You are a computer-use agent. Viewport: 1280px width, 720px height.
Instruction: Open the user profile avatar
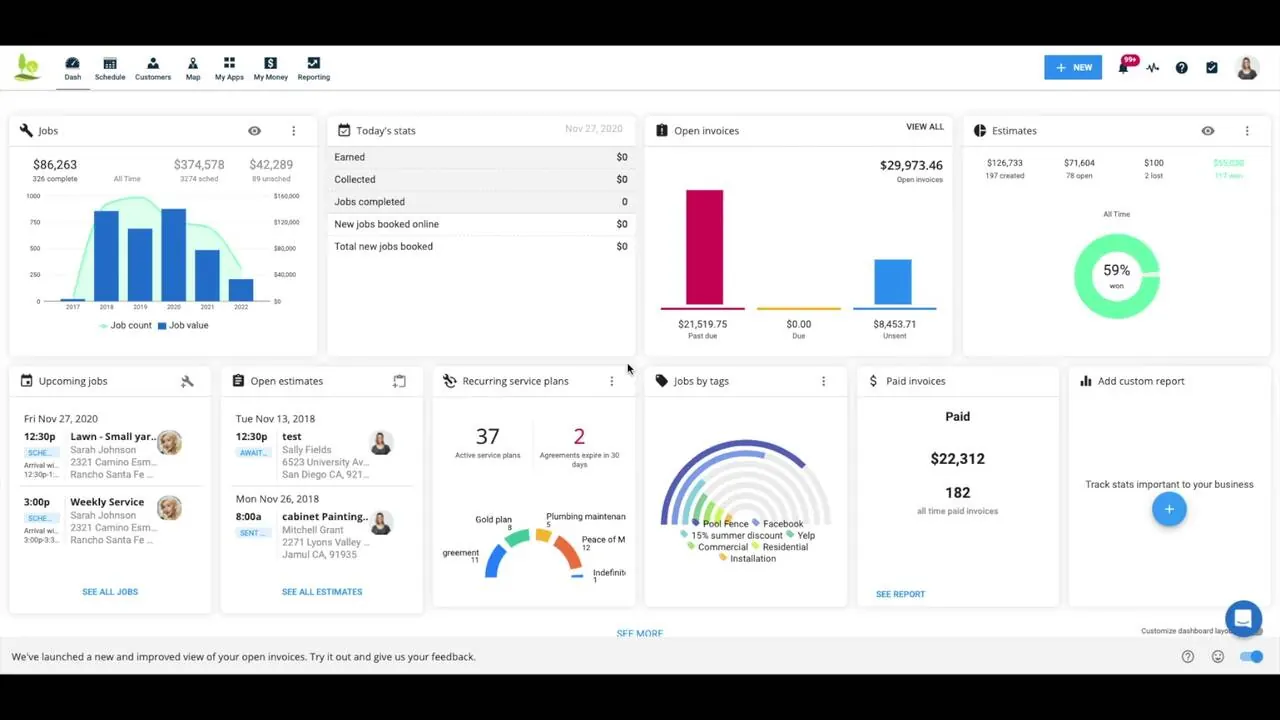pos(1247,68)
